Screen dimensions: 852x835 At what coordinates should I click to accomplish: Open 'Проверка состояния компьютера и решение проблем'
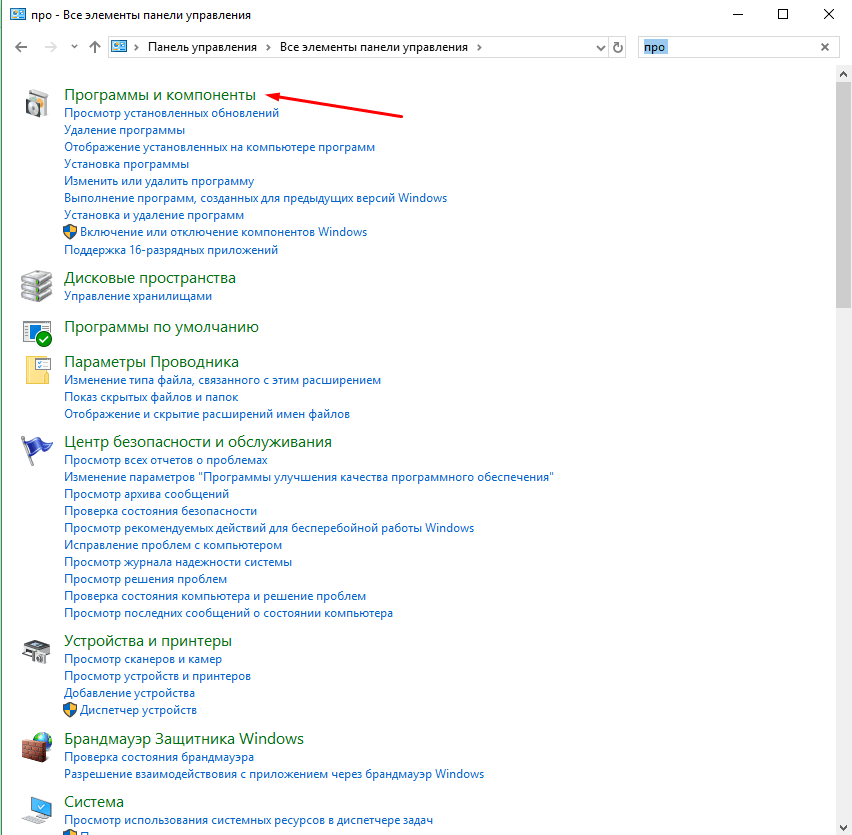[215, 596]
